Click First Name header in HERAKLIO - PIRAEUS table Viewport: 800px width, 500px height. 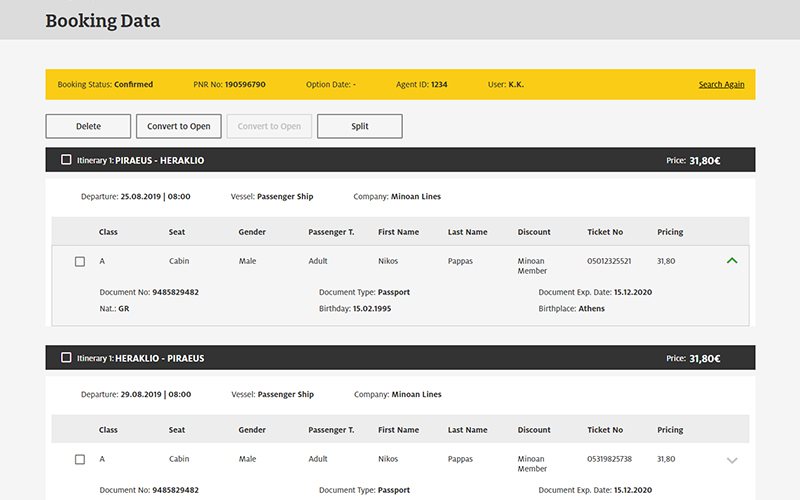tap(398, 430)
